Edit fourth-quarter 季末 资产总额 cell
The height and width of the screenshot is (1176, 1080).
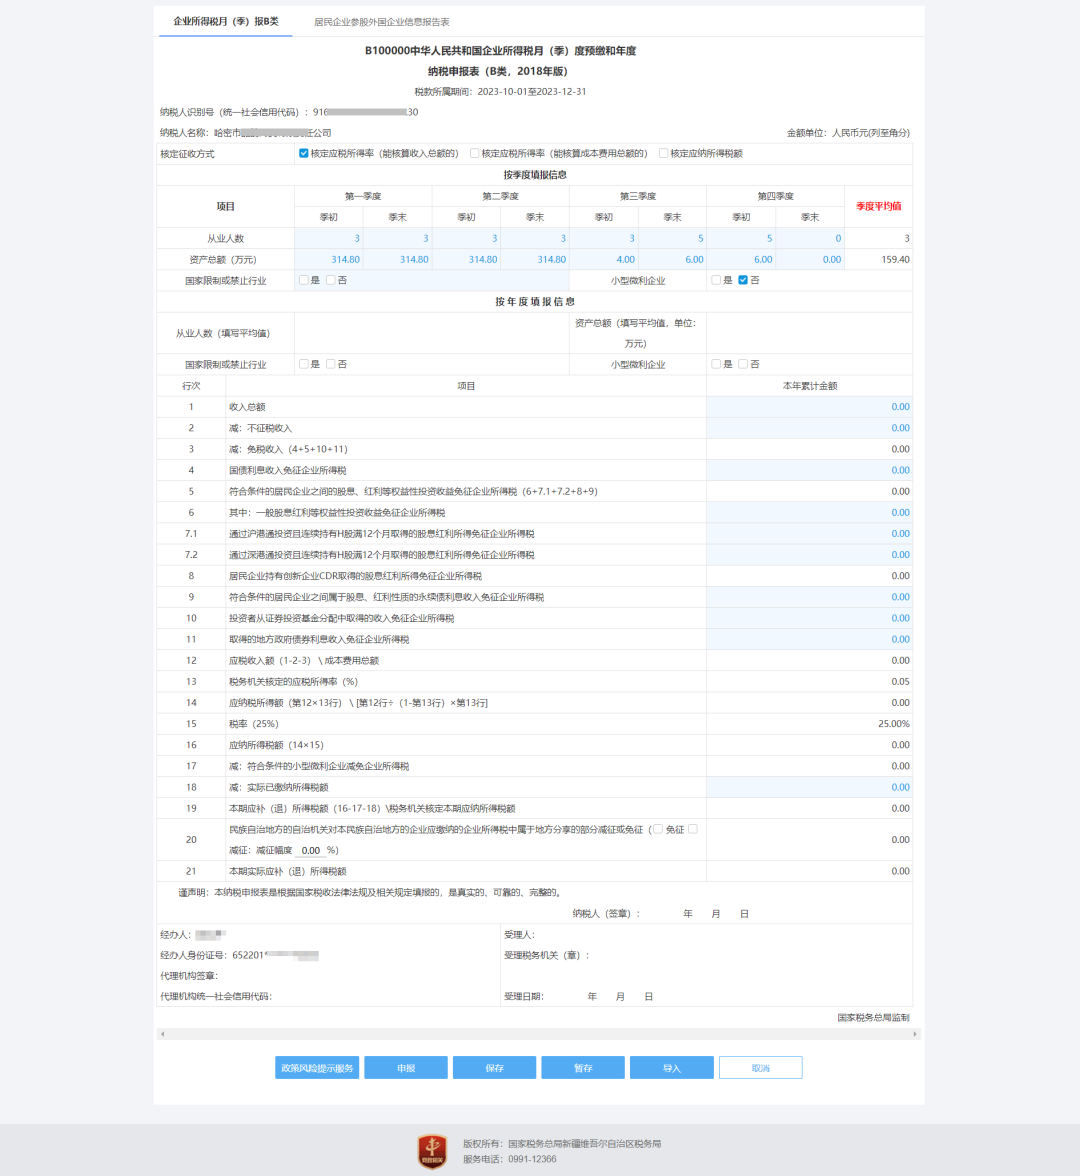click(810, 260)
